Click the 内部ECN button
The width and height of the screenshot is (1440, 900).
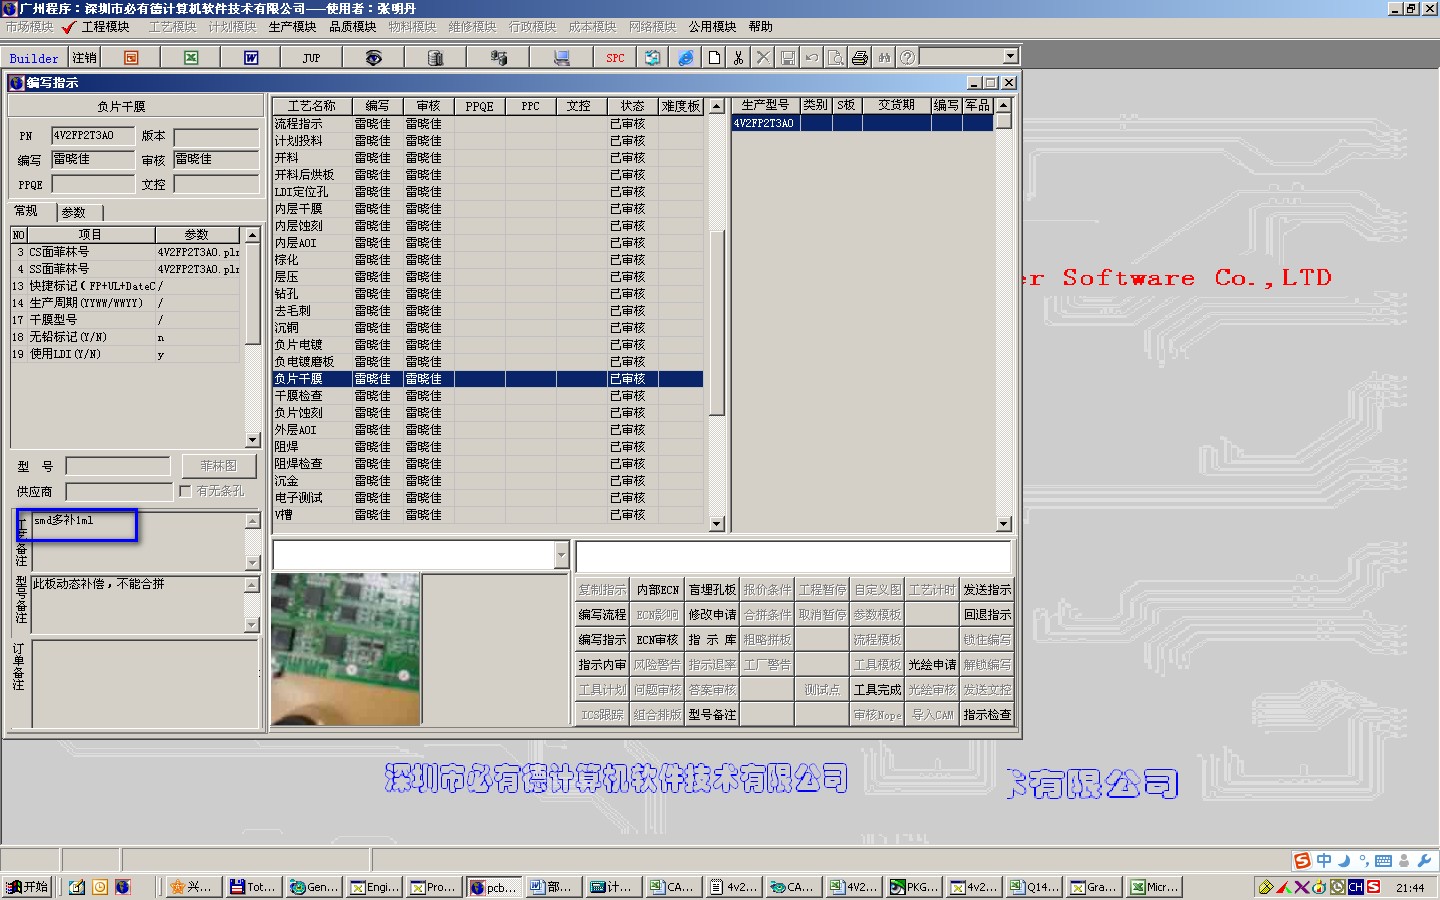pos(657,590)
